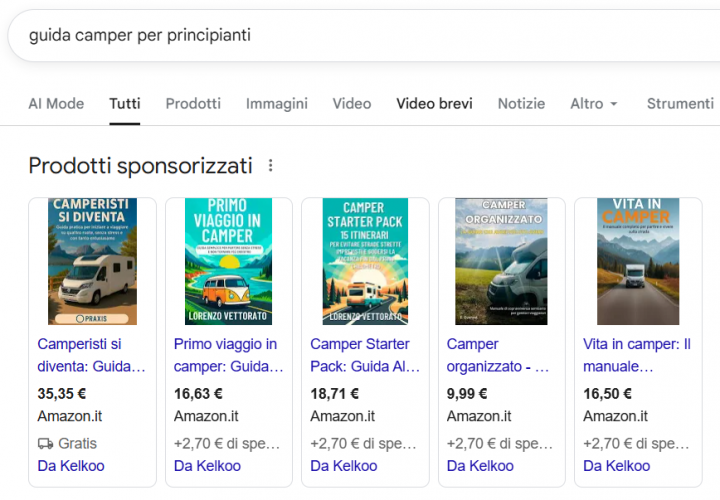Open the Strumenti search tools
The height and width of the screenshot is (500, 720).
click(680, 104)
